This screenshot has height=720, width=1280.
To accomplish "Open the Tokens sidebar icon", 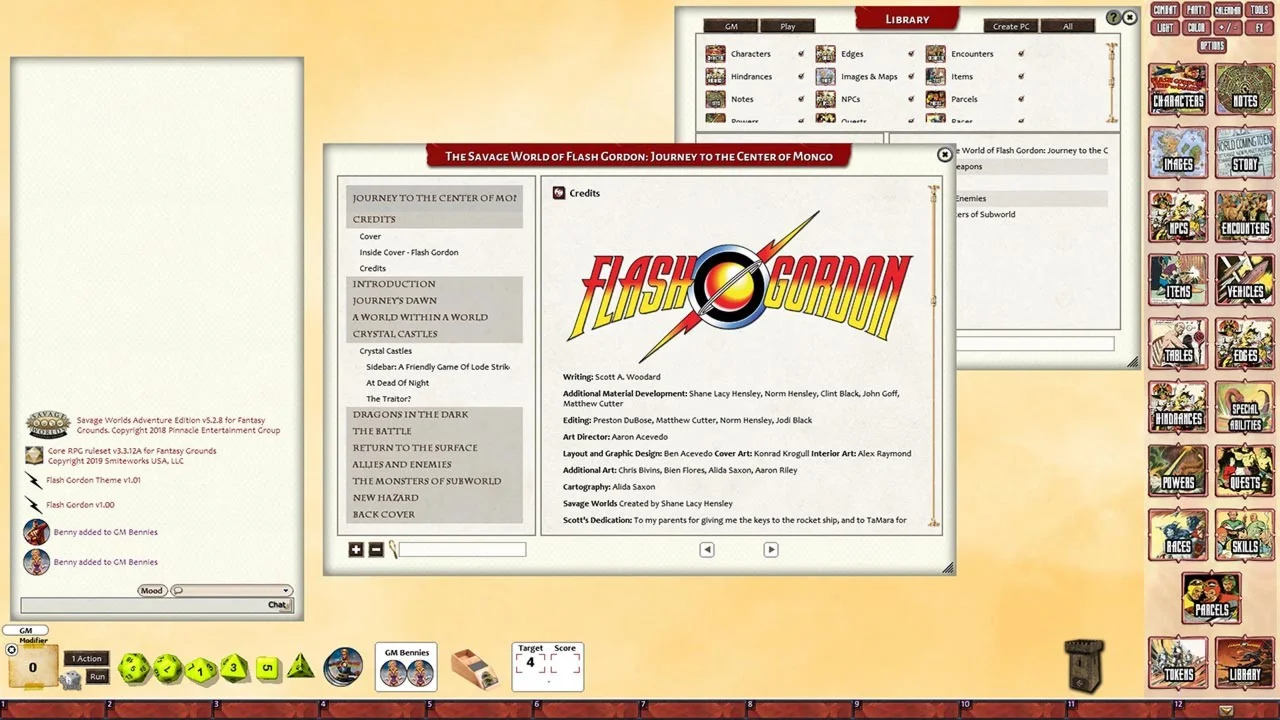I will [1178, 663].
